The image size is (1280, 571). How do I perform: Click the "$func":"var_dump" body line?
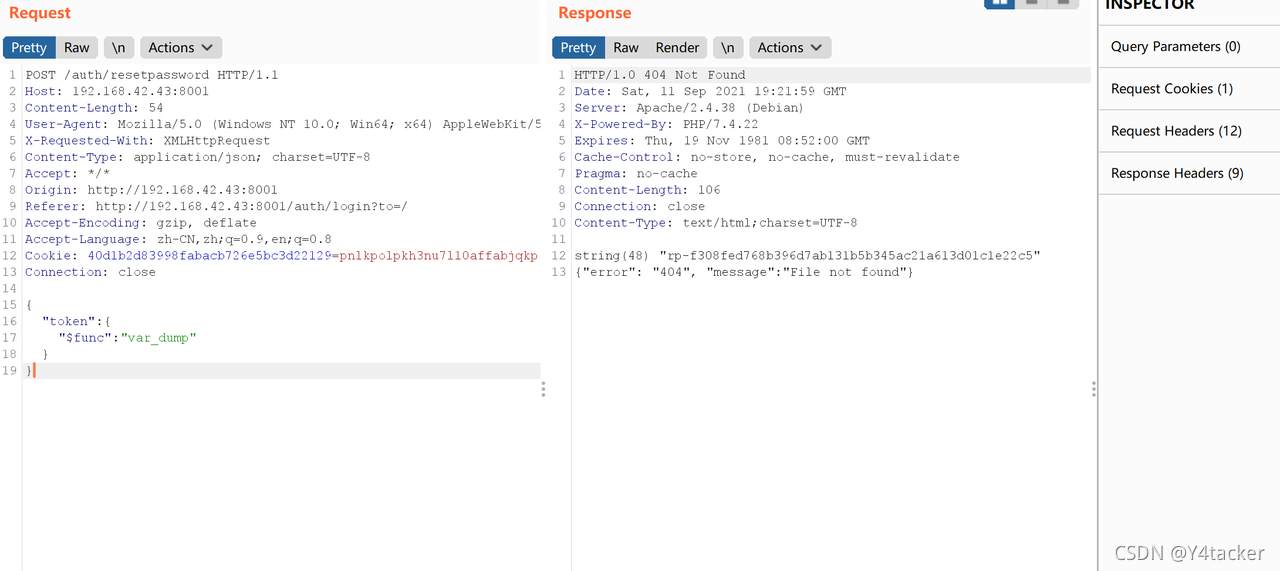coord(127,338)
